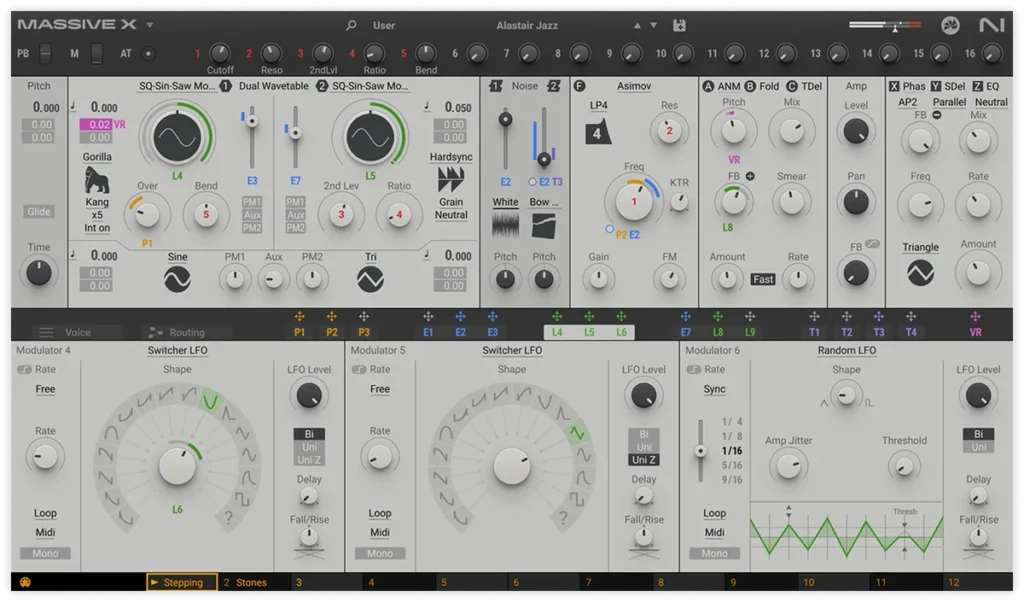Toggle the Modulator 6 Rate switch
1024x602 pixels.
[693, 370]
